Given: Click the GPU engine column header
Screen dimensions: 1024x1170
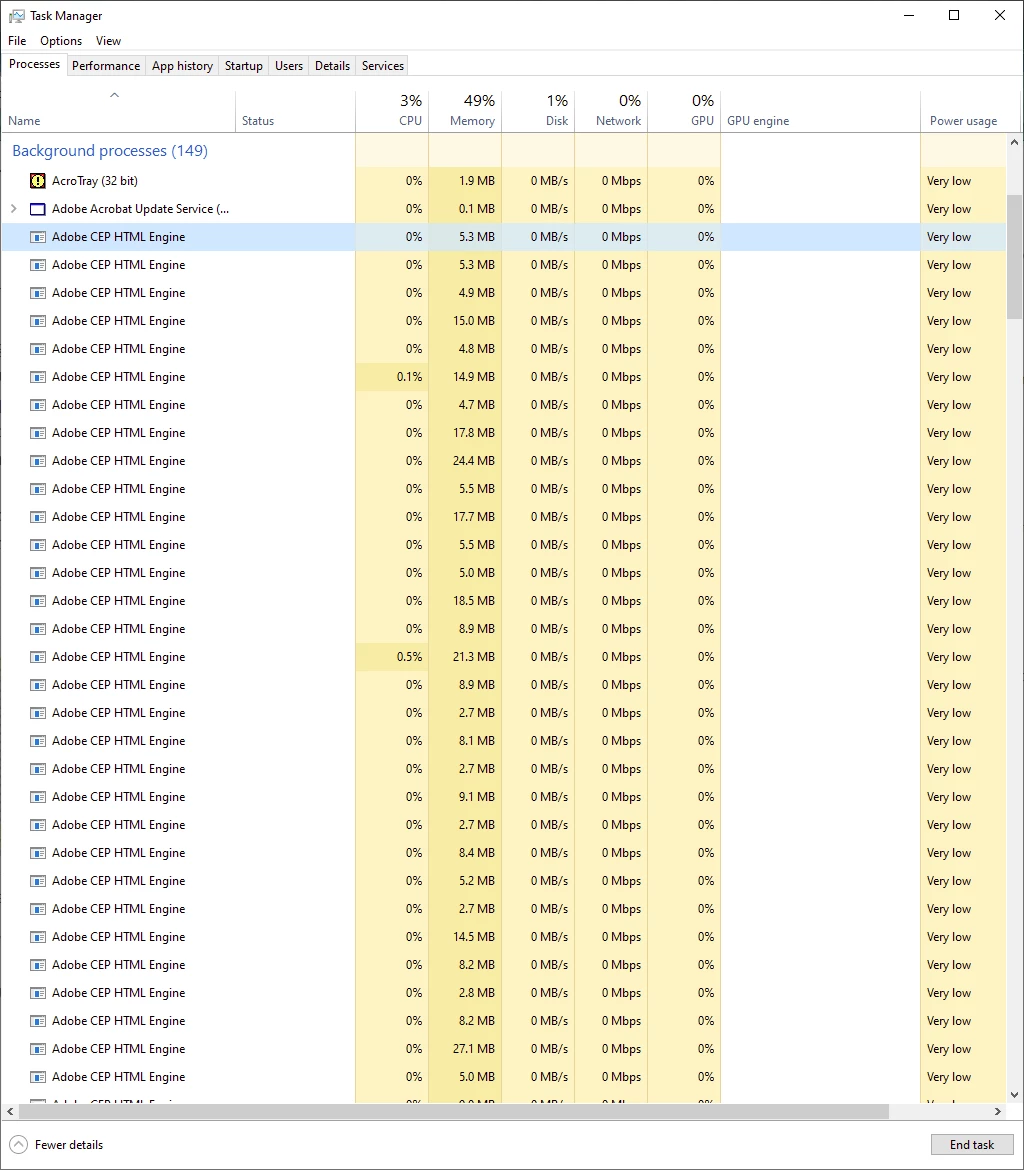Looking at the screenshot, I should [820, 111].
